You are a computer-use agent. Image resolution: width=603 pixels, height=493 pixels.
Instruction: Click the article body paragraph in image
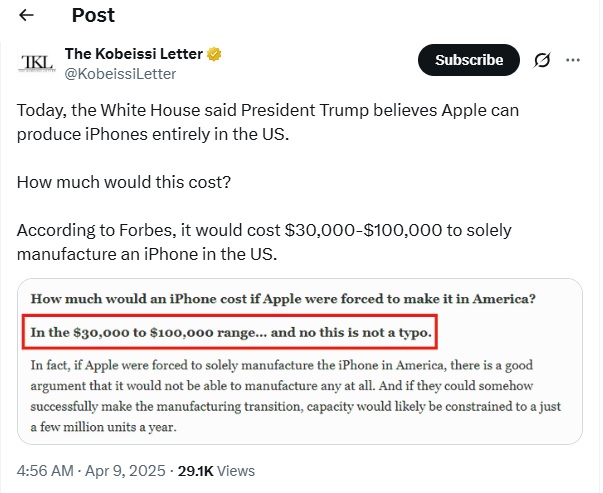[x=296, y=396]
